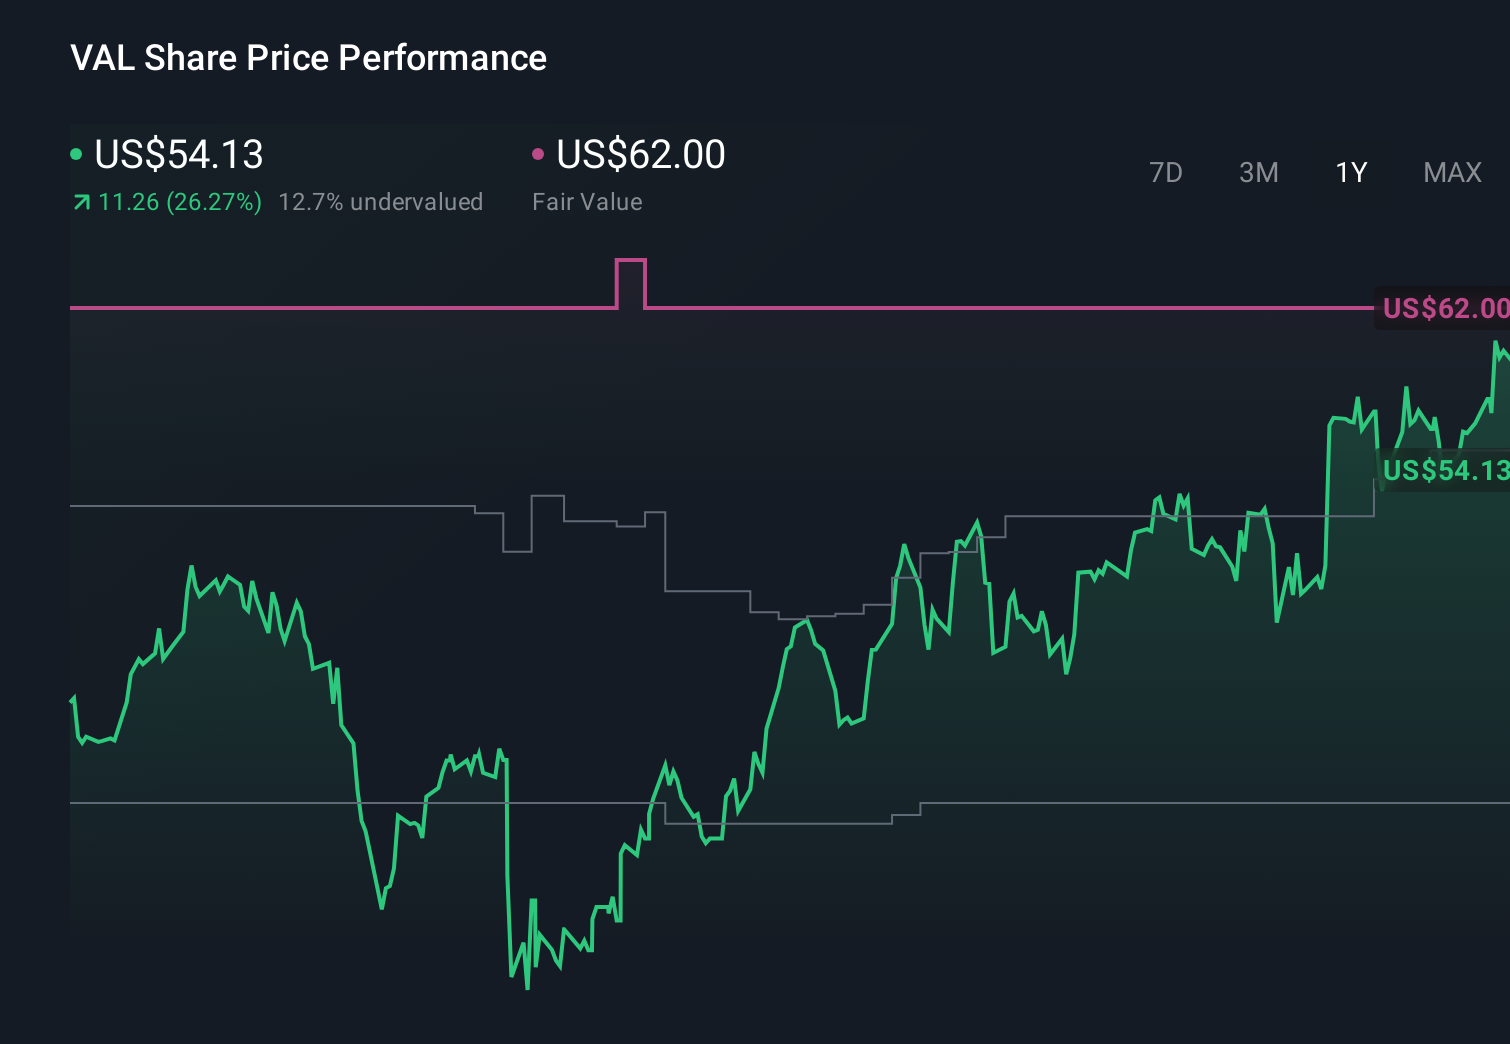This screenshot has height=1044, width=1510.
Task: Expand the Fair Value label details
Action: point(588,201)
